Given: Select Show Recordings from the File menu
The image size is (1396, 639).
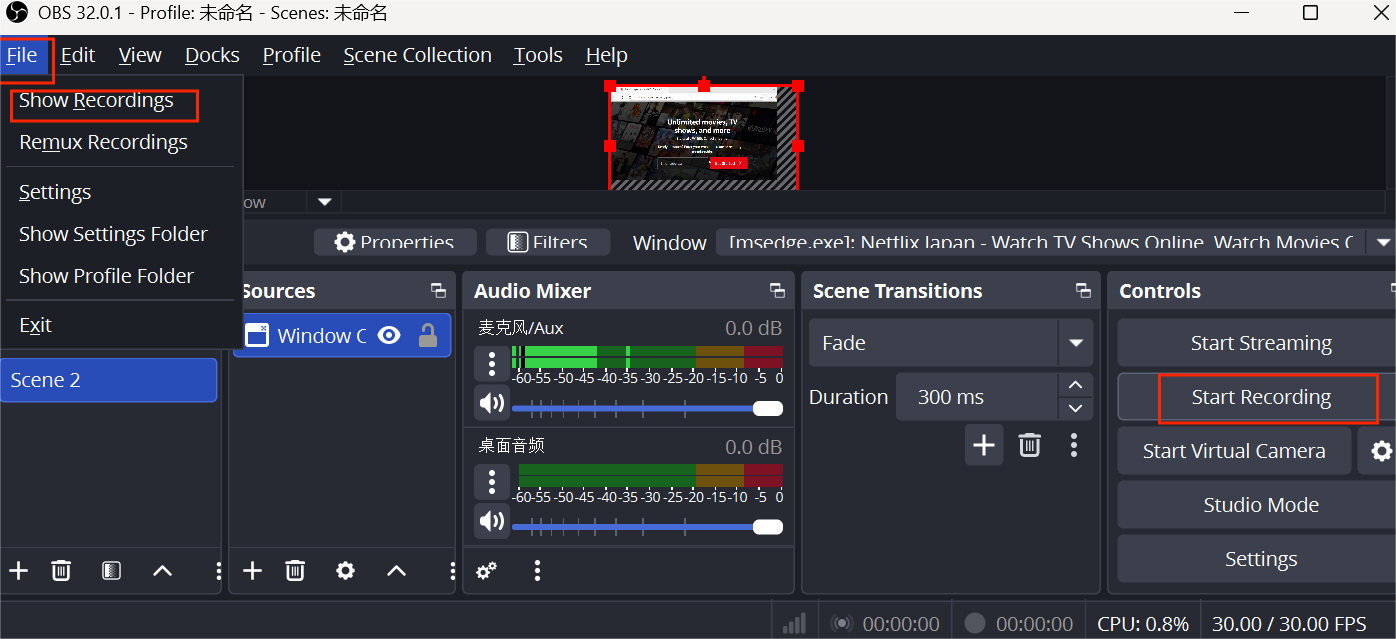Looking at the screenshot, I should 95,100.
